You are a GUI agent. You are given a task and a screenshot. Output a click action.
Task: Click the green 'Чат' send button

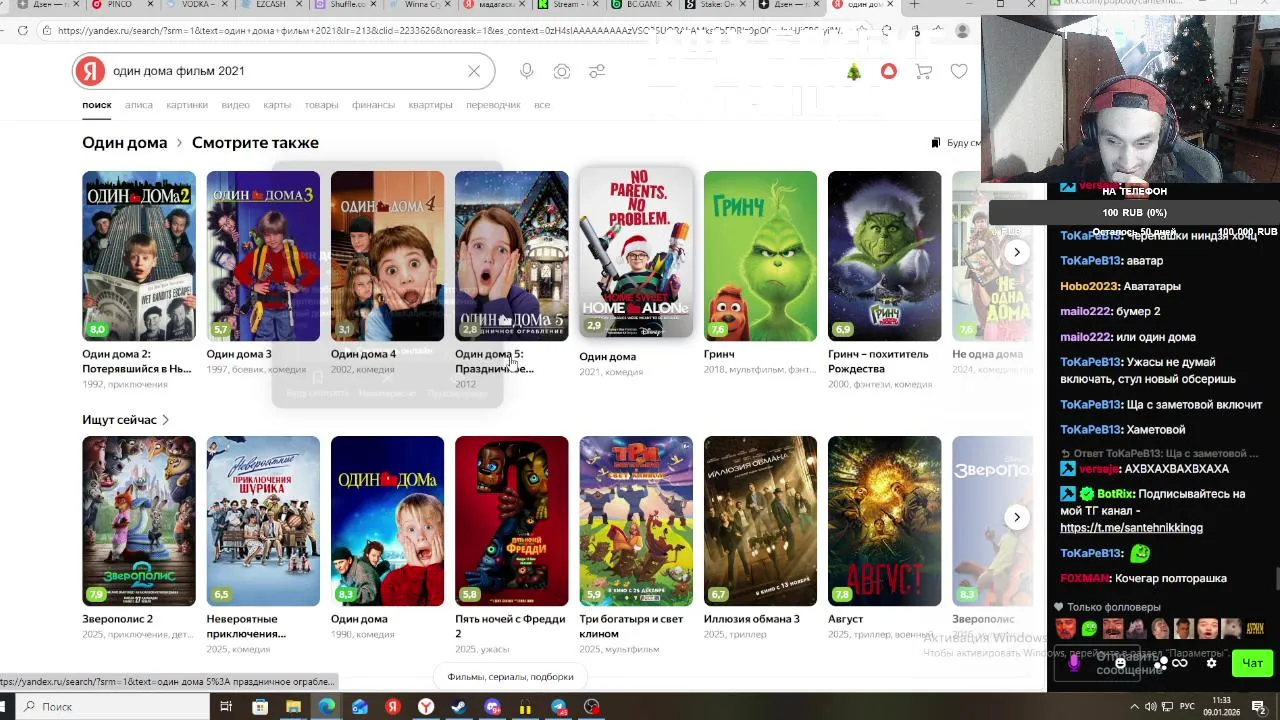point(1252,663)
